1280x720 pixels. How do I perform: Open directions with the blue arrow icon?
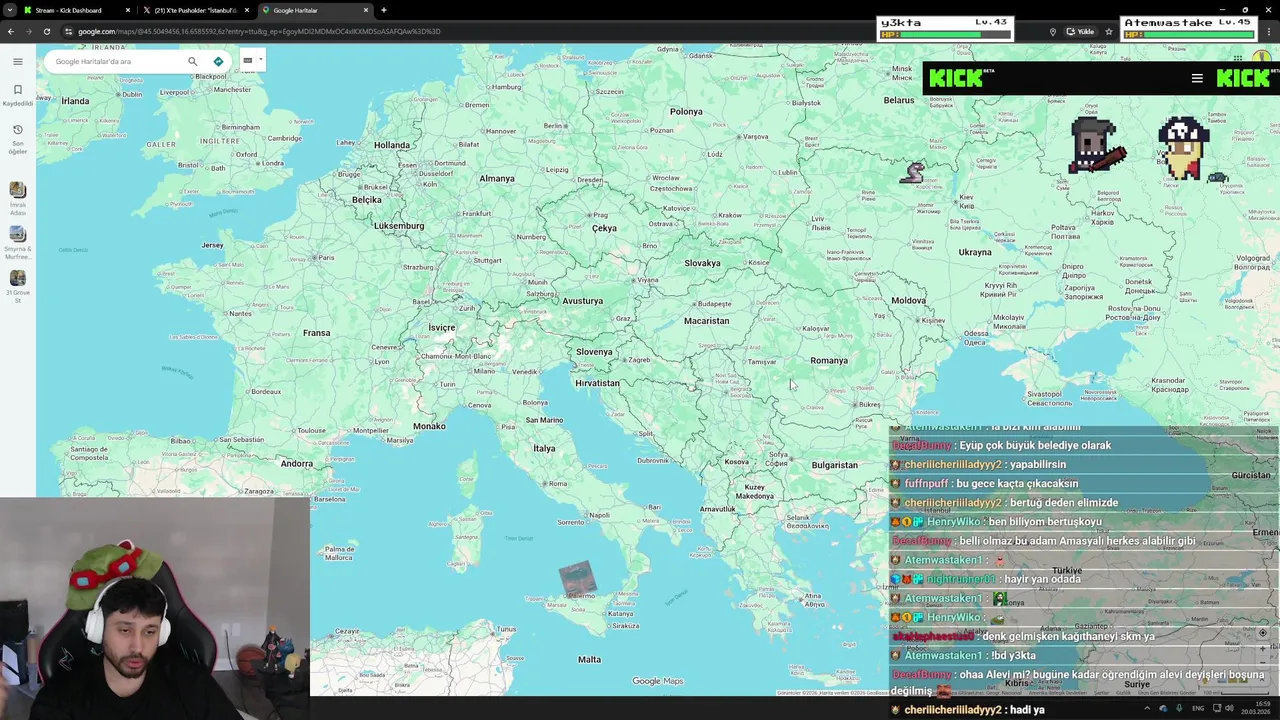click(x=218, y=61)
